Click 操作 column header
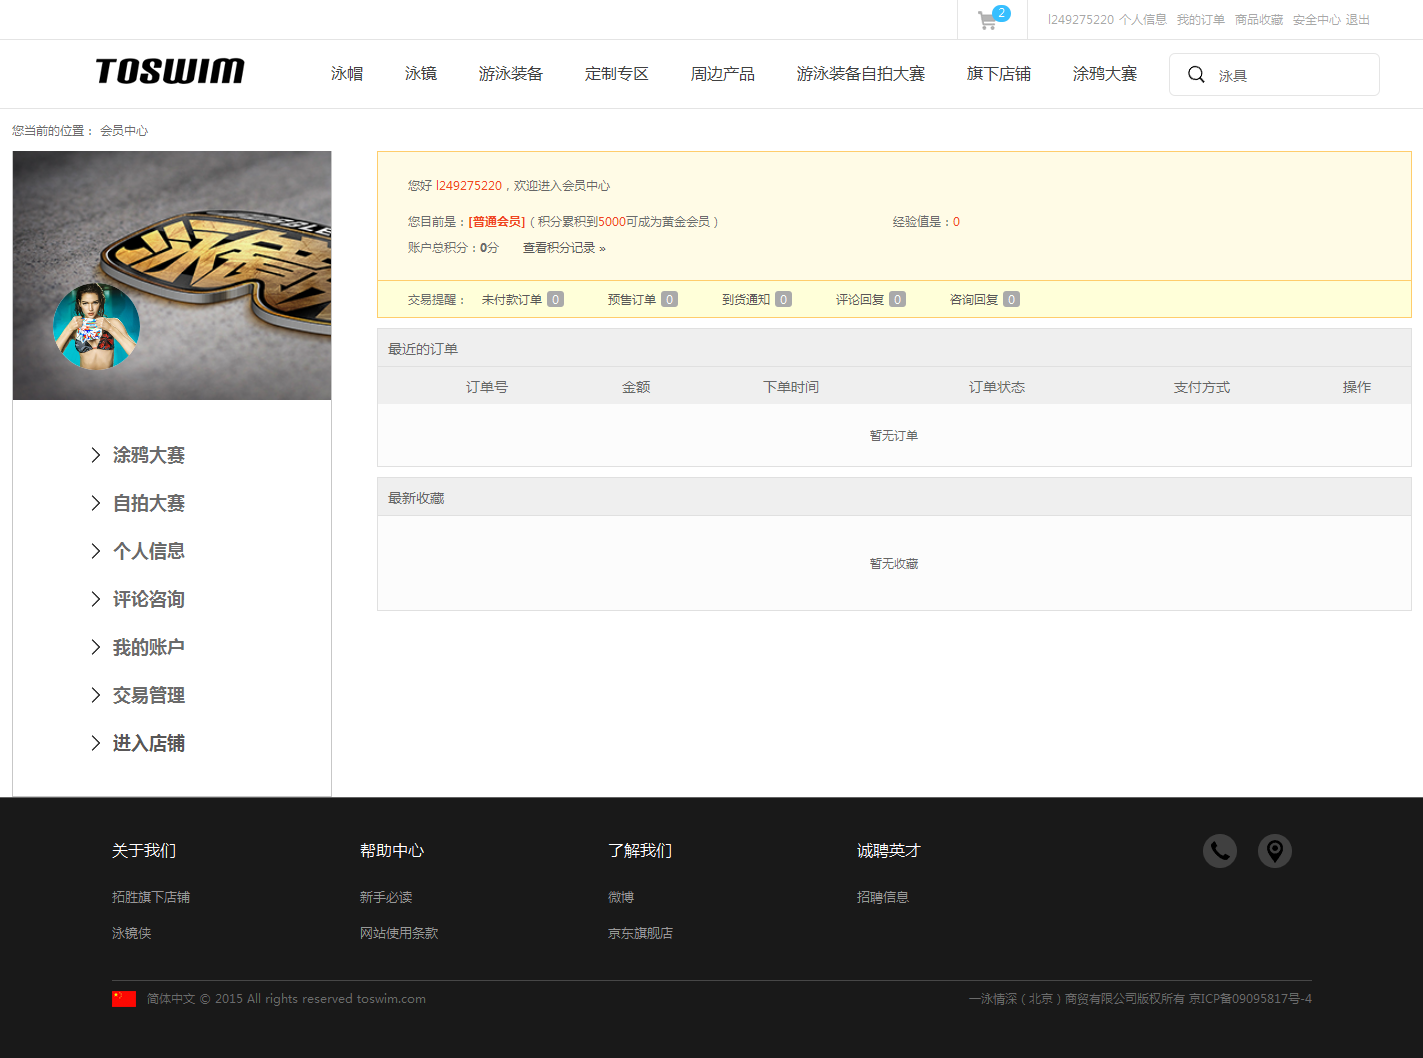The width and height of the screenshot is (1423, 1058). pyautogui.click(x=1357, y=387)
